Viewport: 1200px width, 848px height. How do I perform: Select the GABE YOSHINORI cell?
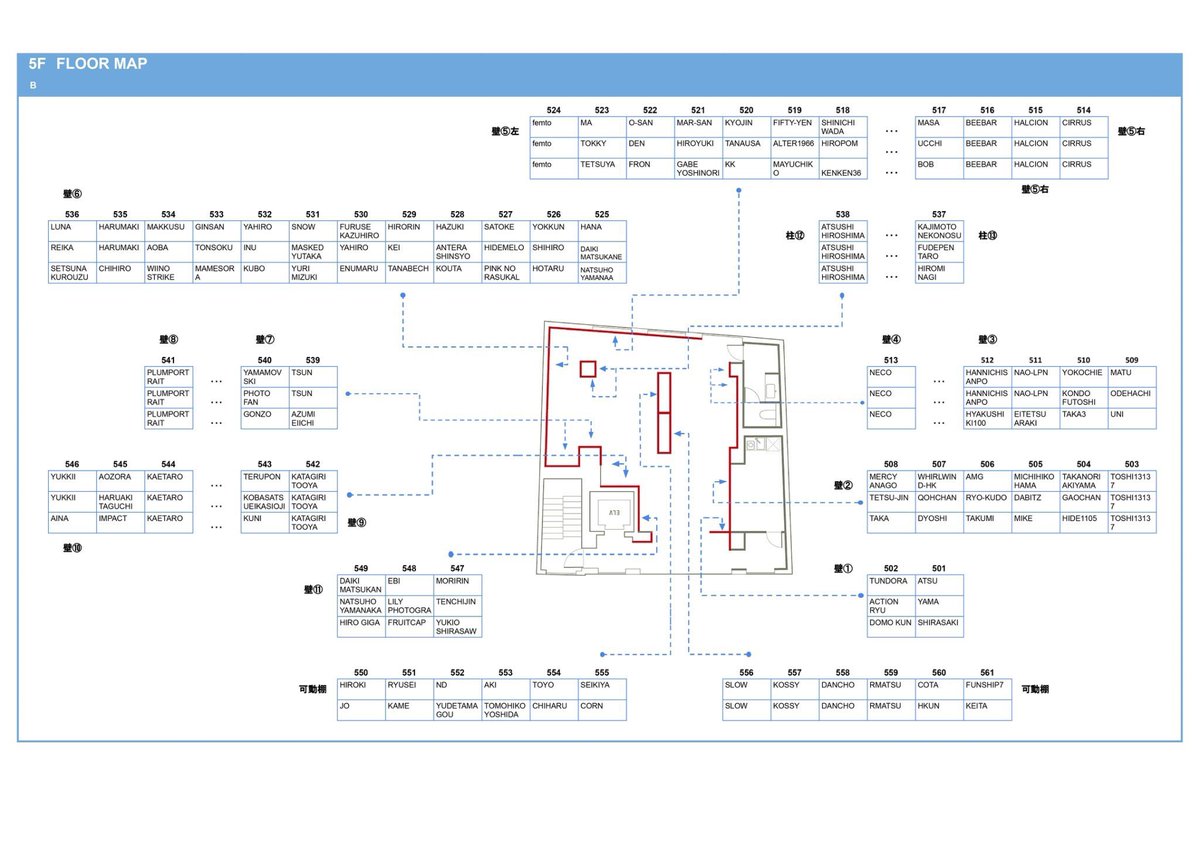tap(699, 169)
